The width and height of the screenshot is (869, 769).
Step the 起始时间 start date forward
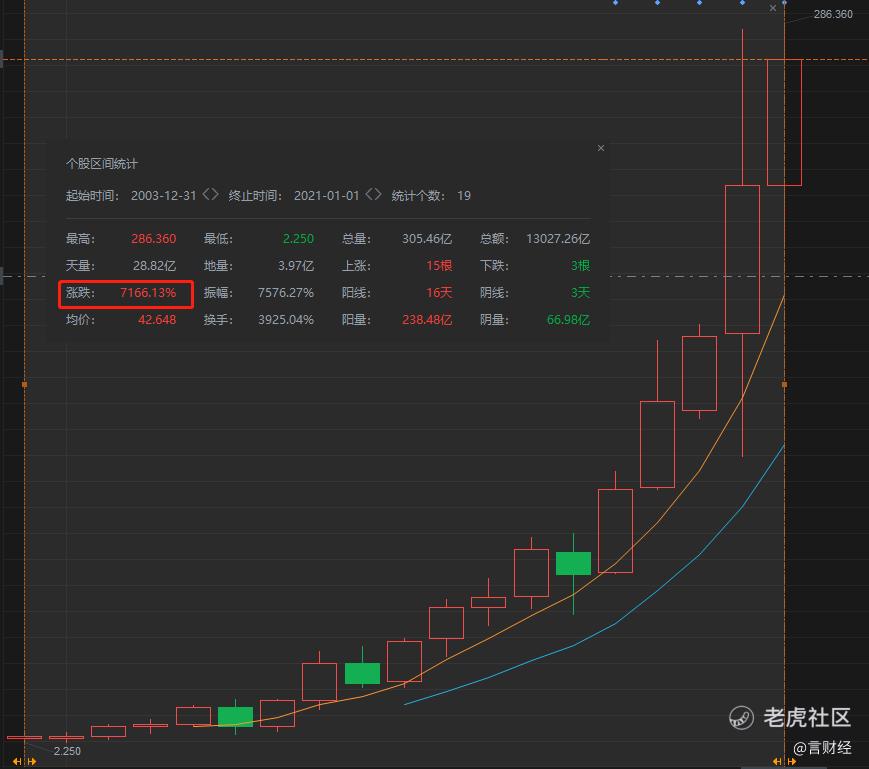pos(215,194)
